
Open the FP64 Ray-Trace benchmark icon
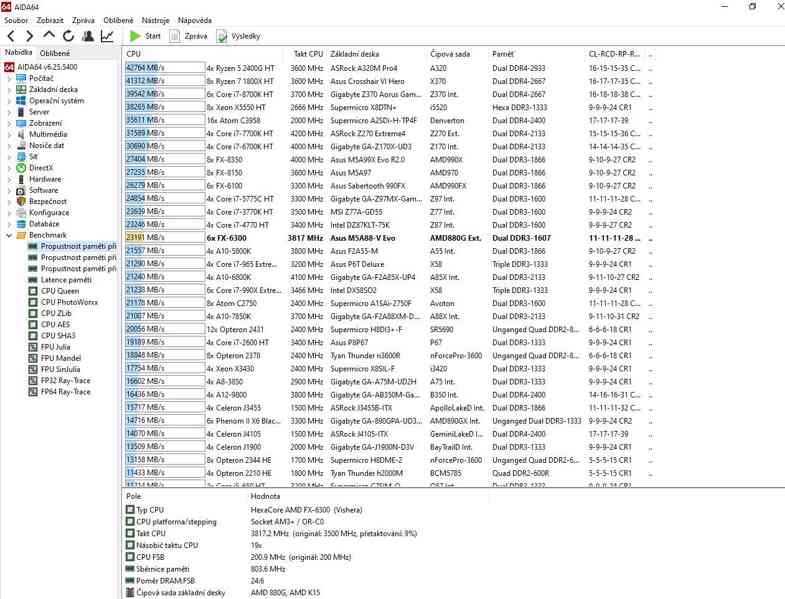point(33,392)
